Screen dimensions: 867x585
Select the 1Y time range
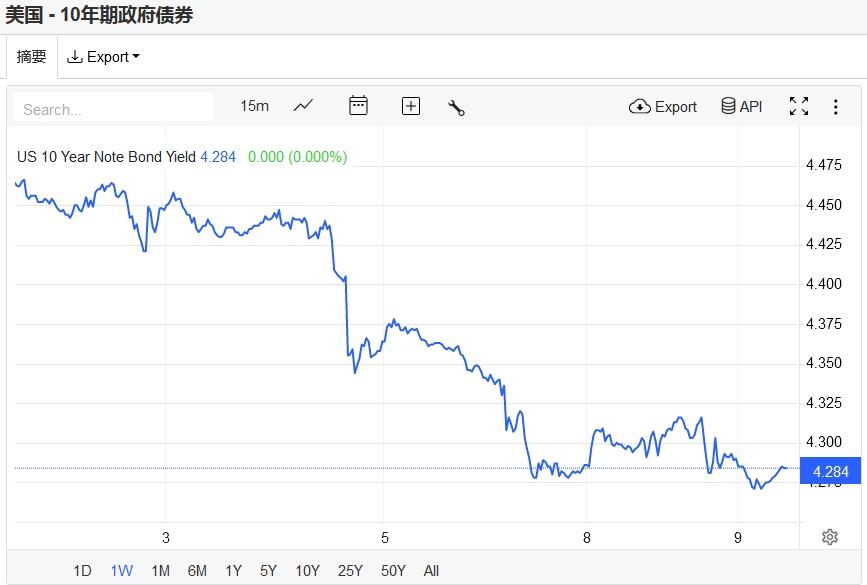pyautogui.click(x=233, y=571)
